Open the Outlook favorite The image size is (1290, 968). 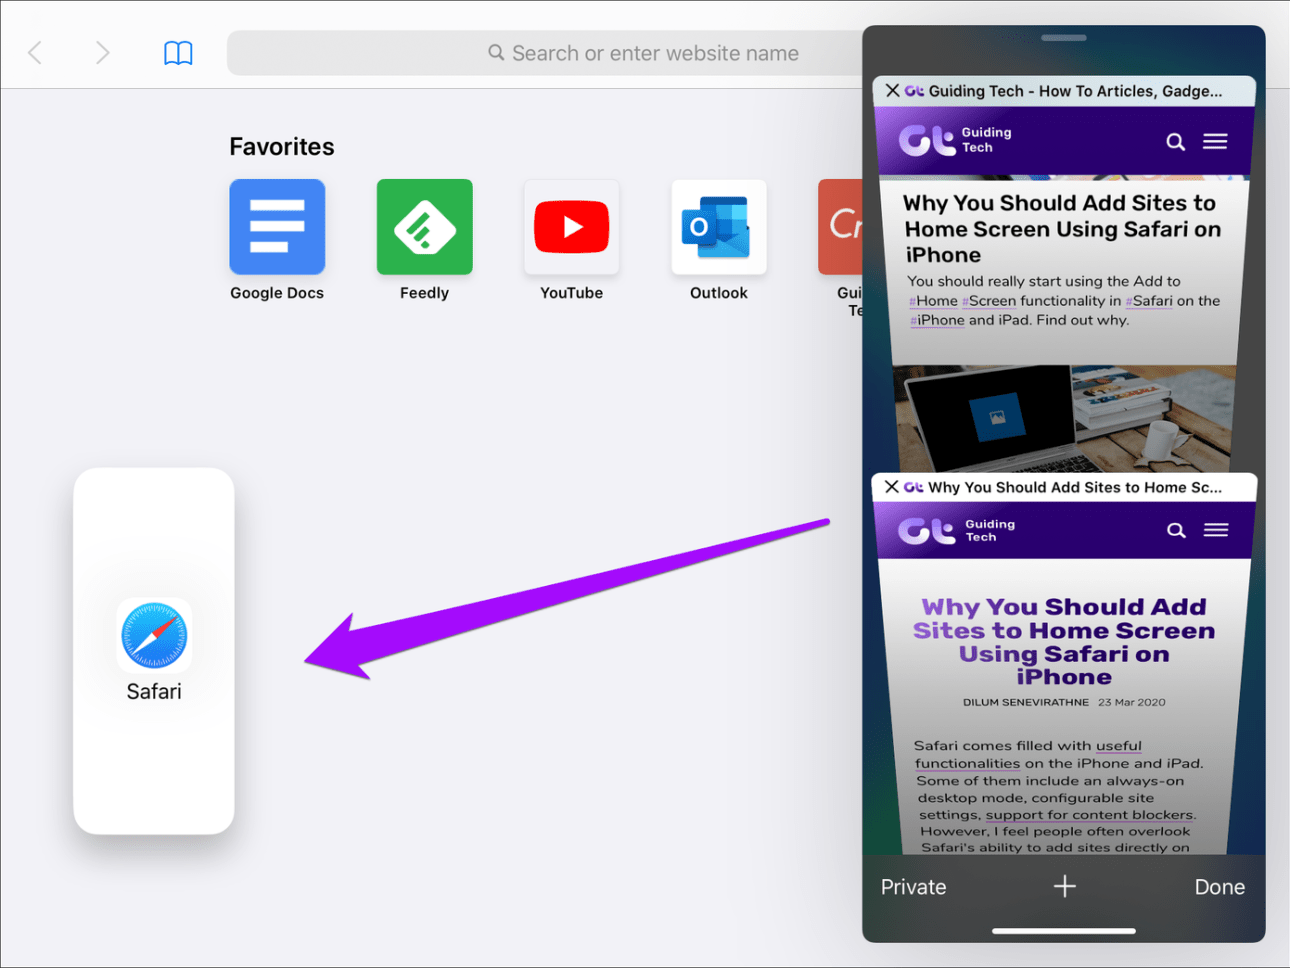click(718, 227)
